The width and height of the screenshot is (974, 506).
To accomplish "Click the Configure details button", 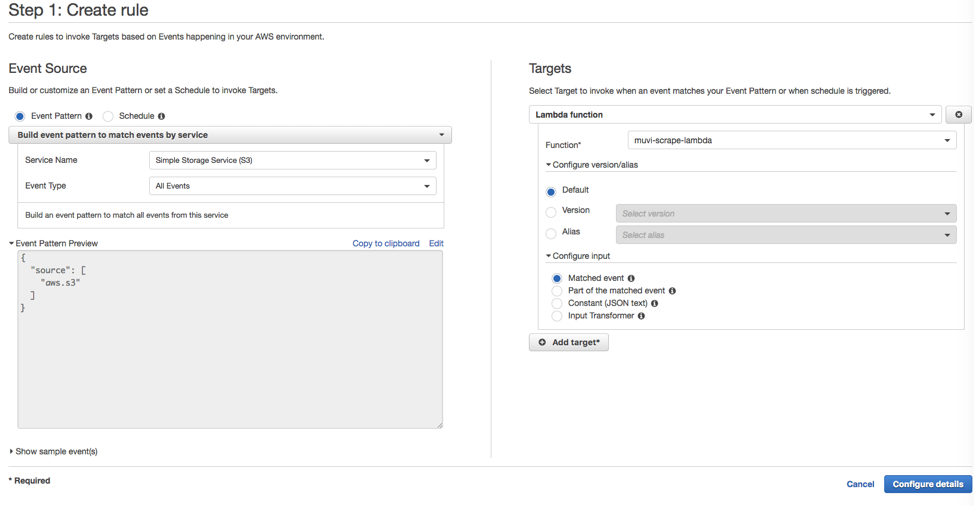I will (x=928, y=484).
